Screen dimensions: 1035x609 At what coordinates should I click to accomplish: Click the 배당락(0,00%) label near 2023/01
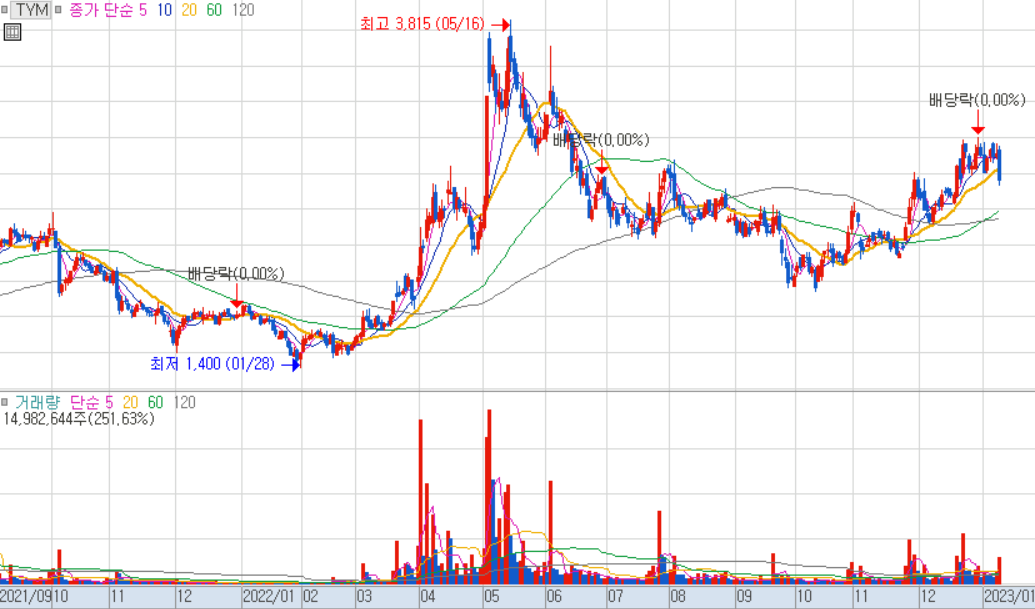click(x=977, y=100)
